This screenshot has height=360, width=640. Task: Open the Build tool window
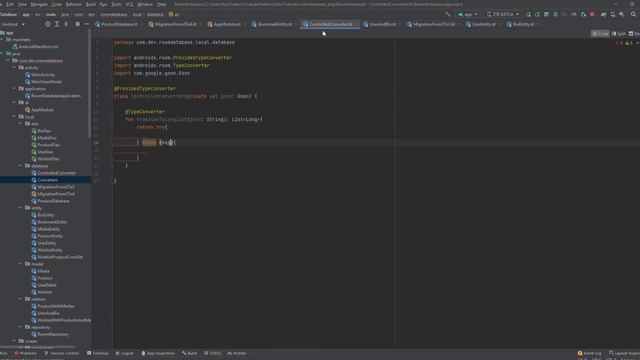(190, 353)
